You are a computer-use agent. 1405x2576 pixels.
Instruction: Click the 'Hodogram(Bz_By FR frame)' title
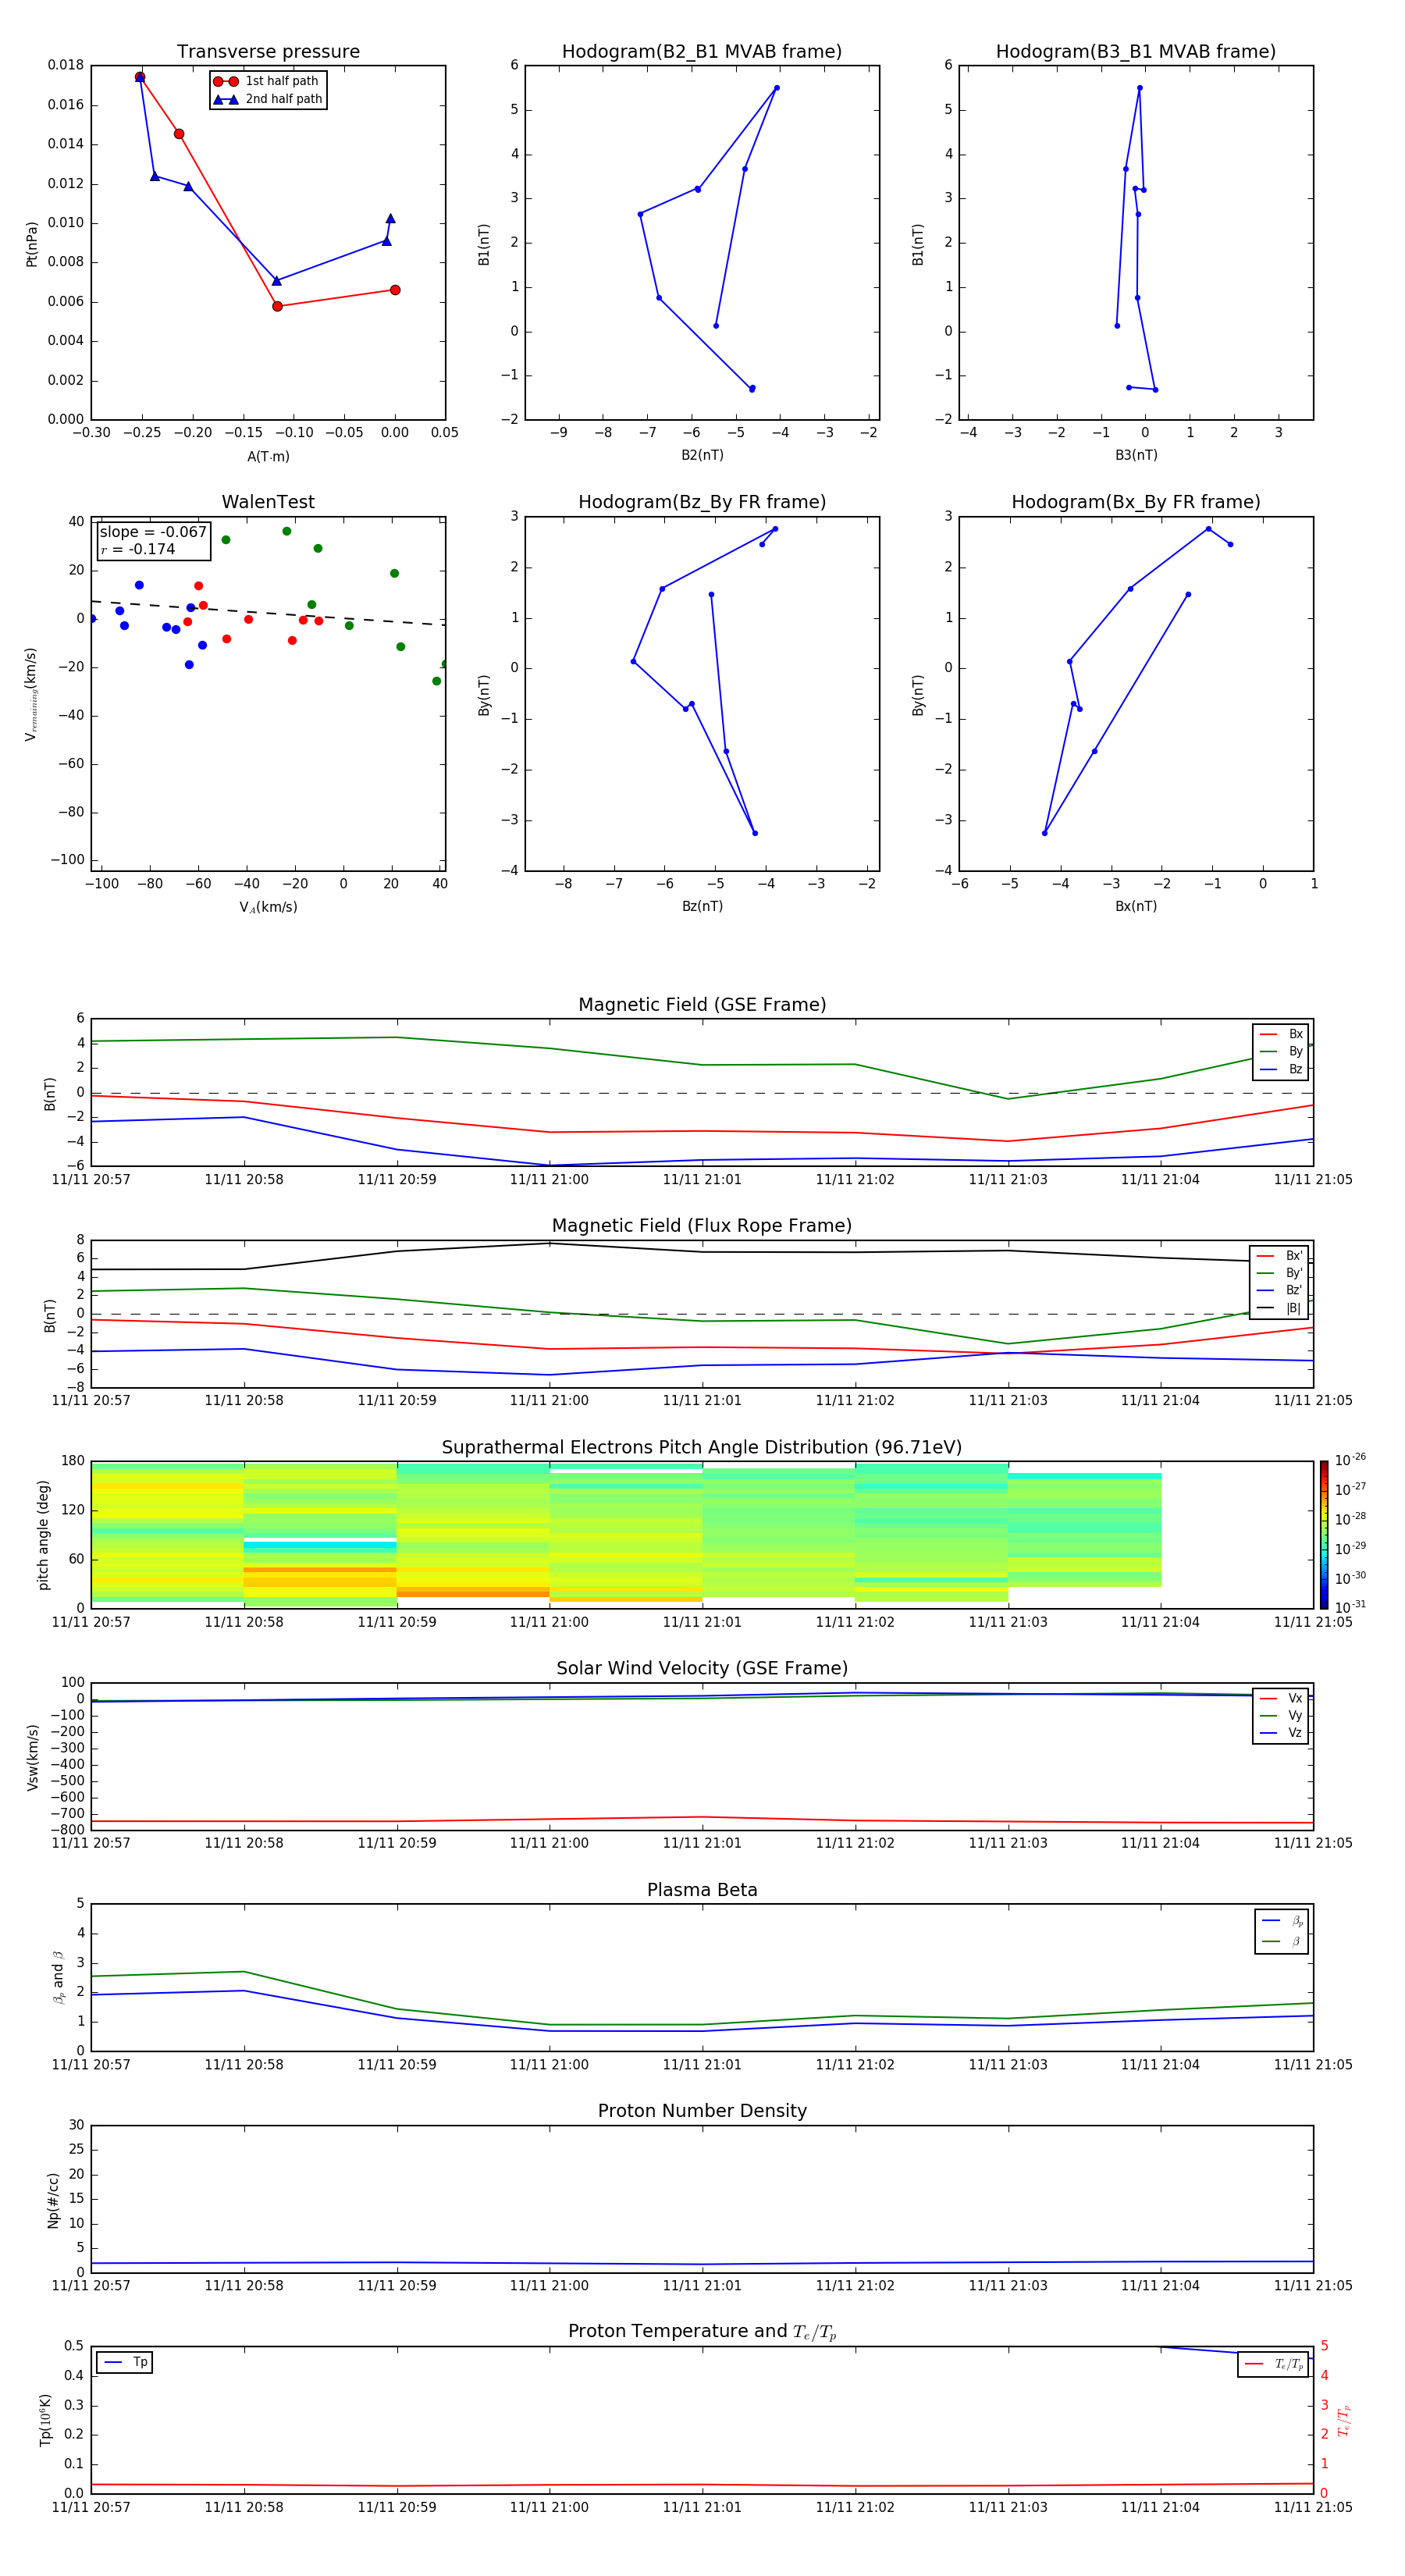tap(702, 502)
